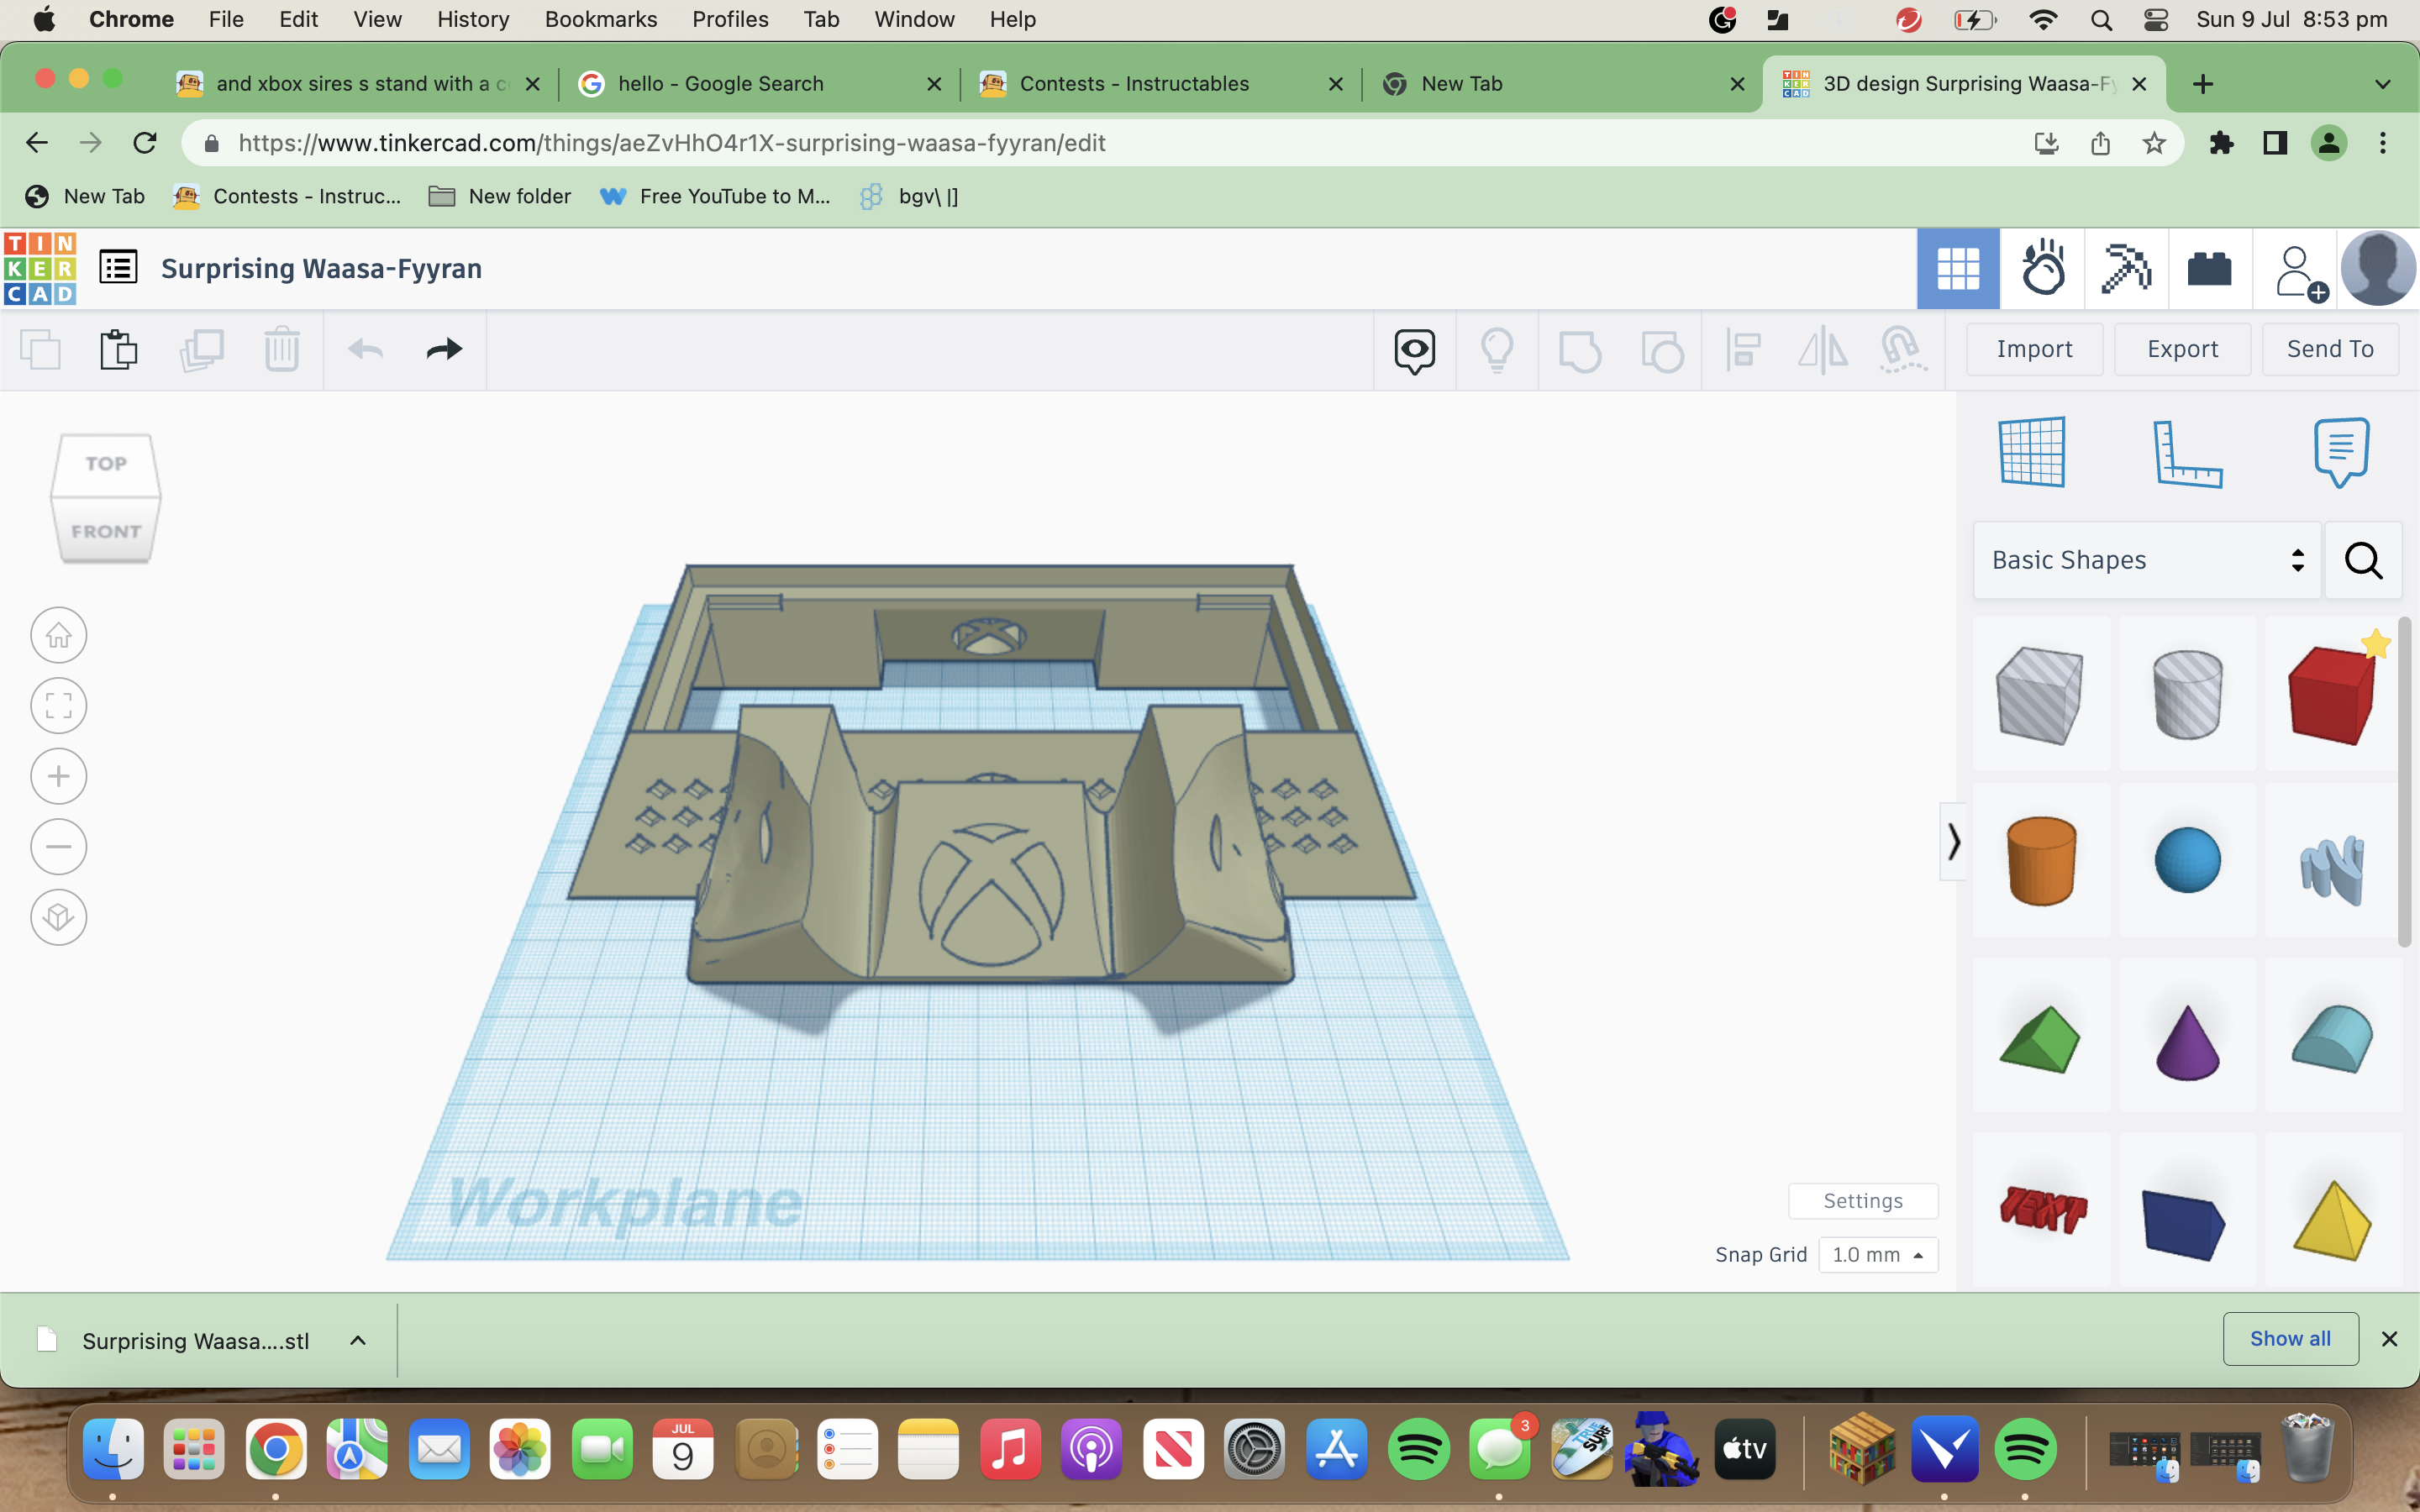Click the Delete trash icon in toolbar
This screenshot has width=2420, height=1512.
click(282, 350)
